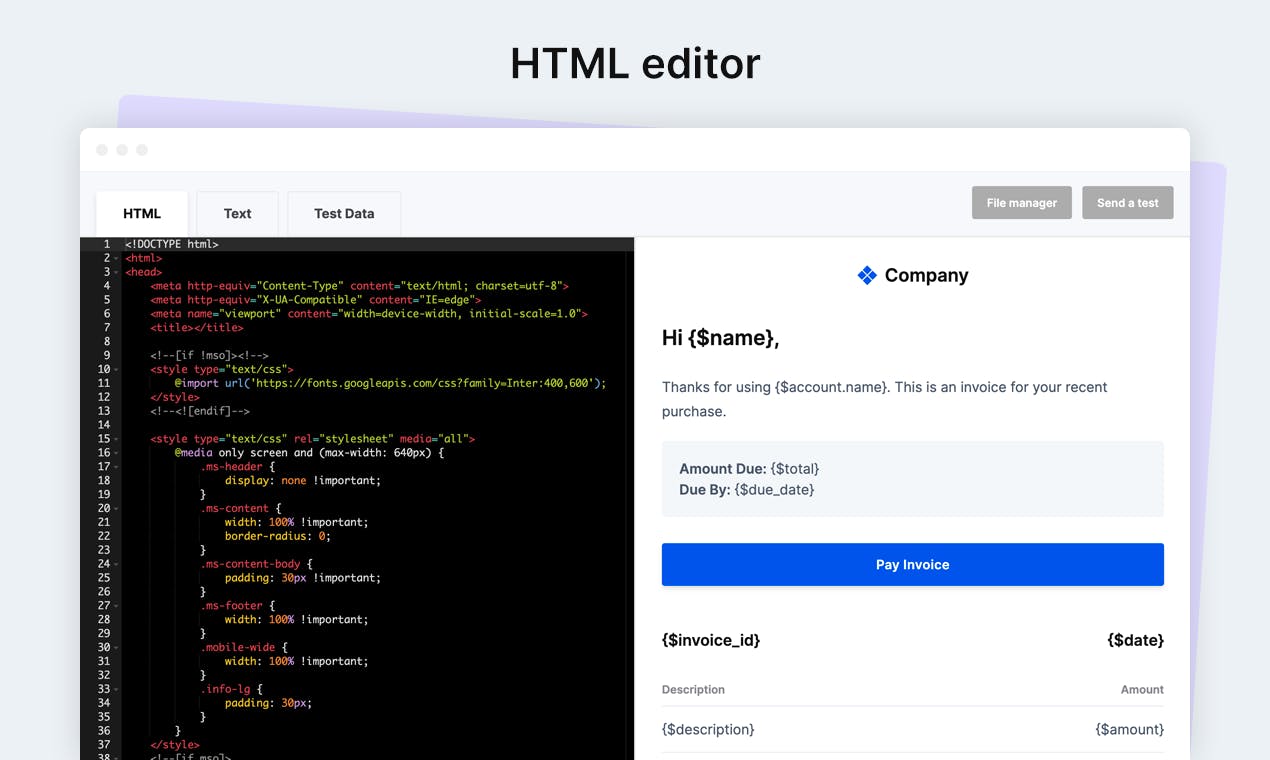Fold the .ms-header rule on line 17
1270x760 pixels.
pyautogui.click(x=116, y=467)
